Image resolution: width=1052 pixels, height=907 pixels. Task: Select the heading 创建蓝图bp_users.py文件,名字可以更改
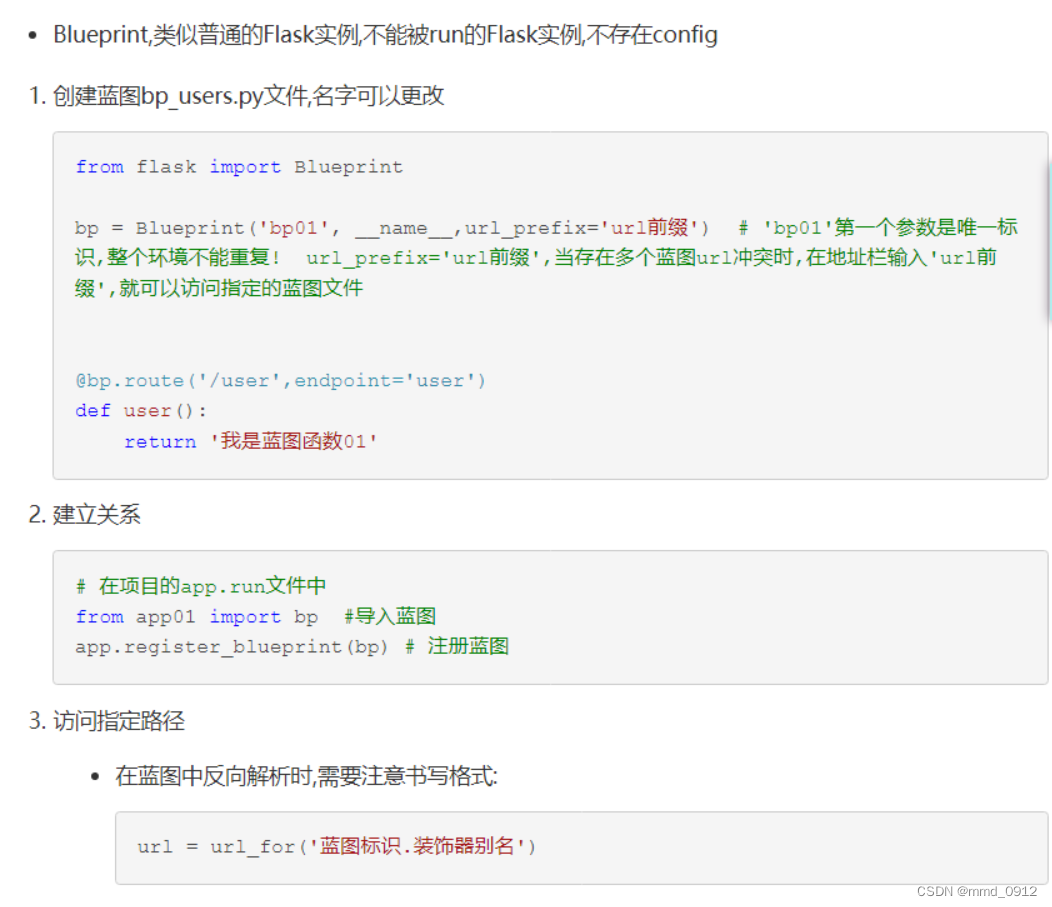pos(248,96)
